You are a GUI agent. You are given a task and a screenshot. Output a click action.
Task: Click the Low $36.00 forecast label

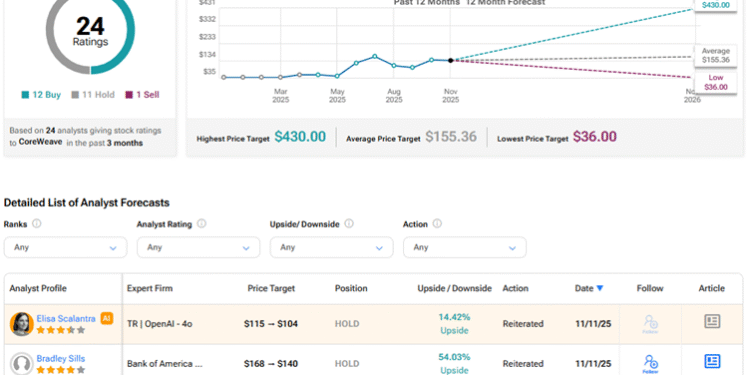pyautogui.click(x=716, y=82)
